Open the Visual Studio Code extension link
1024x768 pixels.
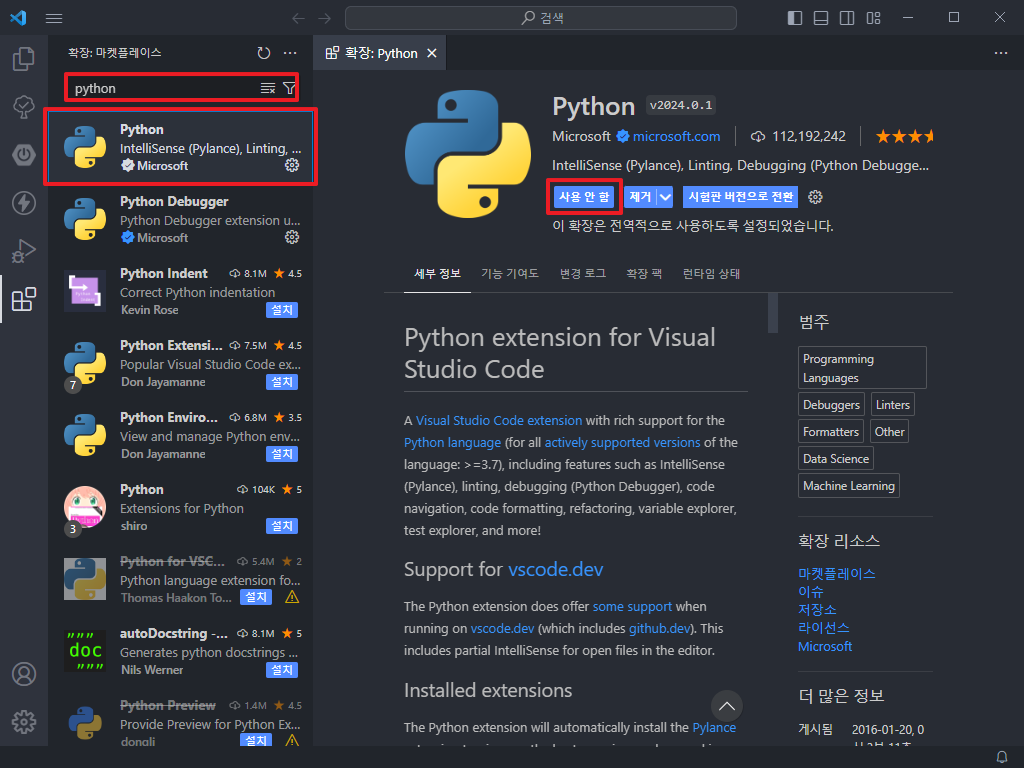[499, 421]
